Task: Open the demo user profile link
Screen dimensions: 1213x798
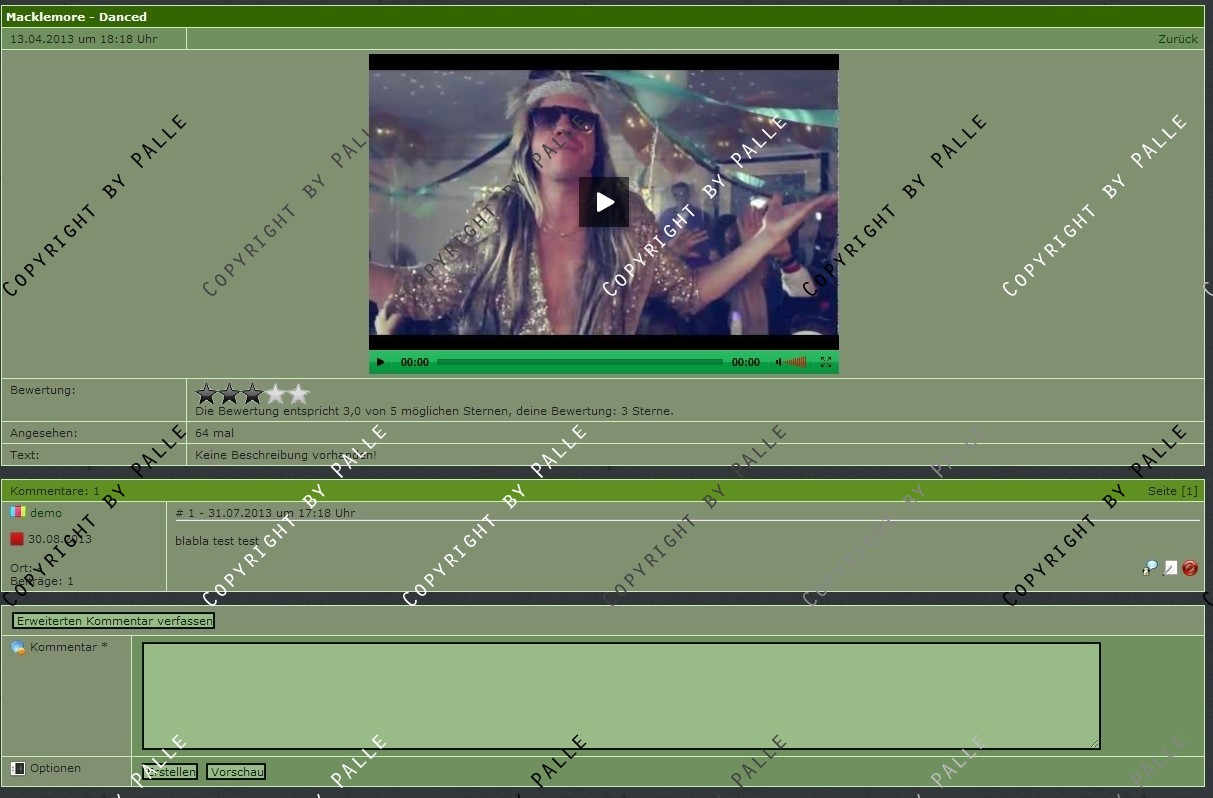Action: (x=46, y=513)
